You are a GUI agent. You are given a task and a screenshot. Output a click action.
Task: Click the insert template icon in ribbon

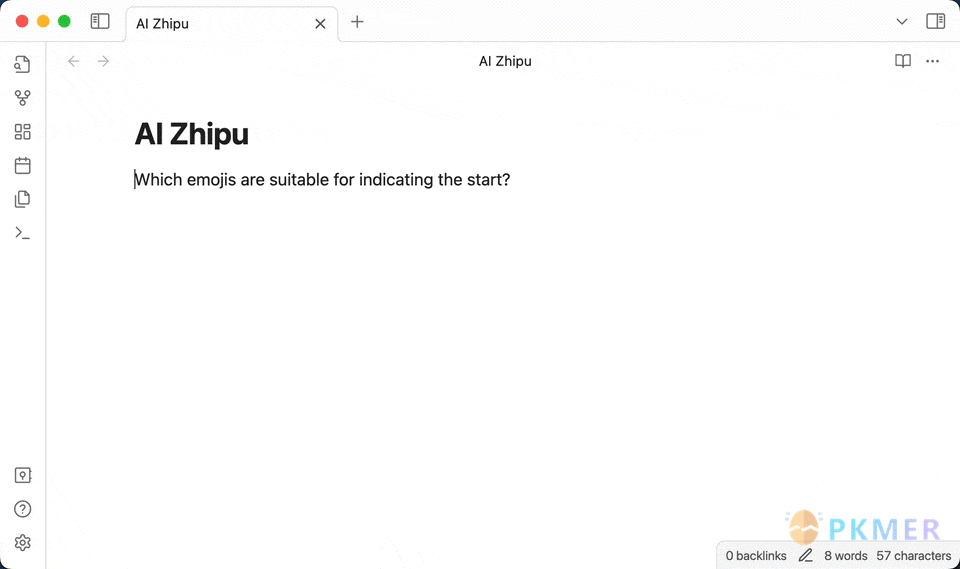coord(22,199)
